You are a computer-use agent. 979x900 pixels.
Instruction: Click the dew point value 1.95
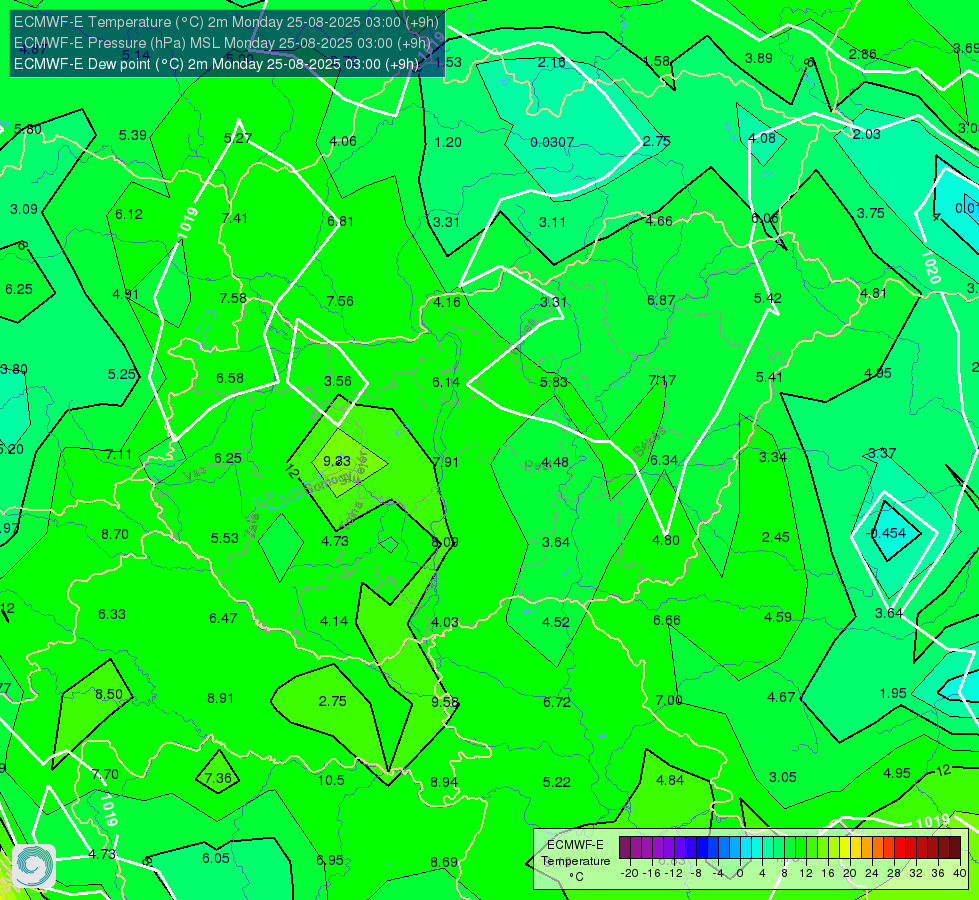893,693
